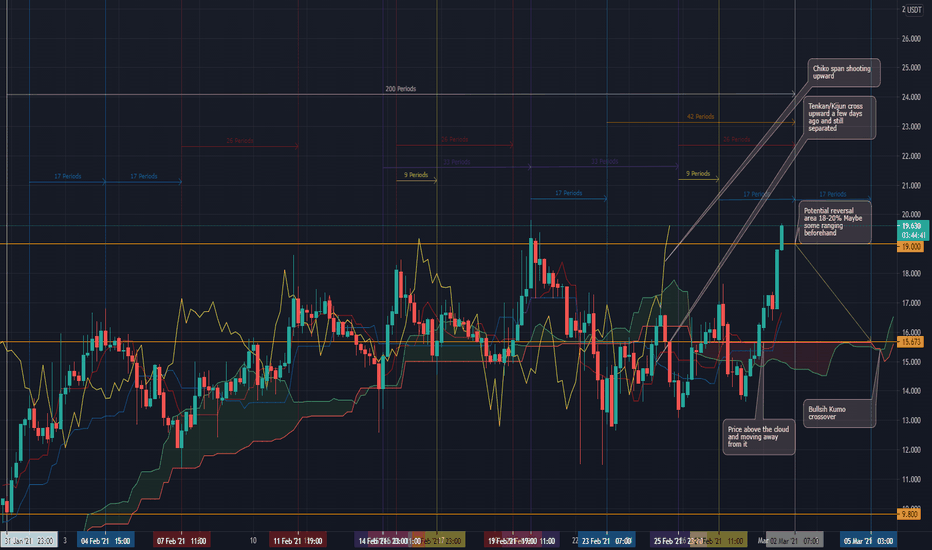Select the "42 Periods" date range label

point(700,117)
